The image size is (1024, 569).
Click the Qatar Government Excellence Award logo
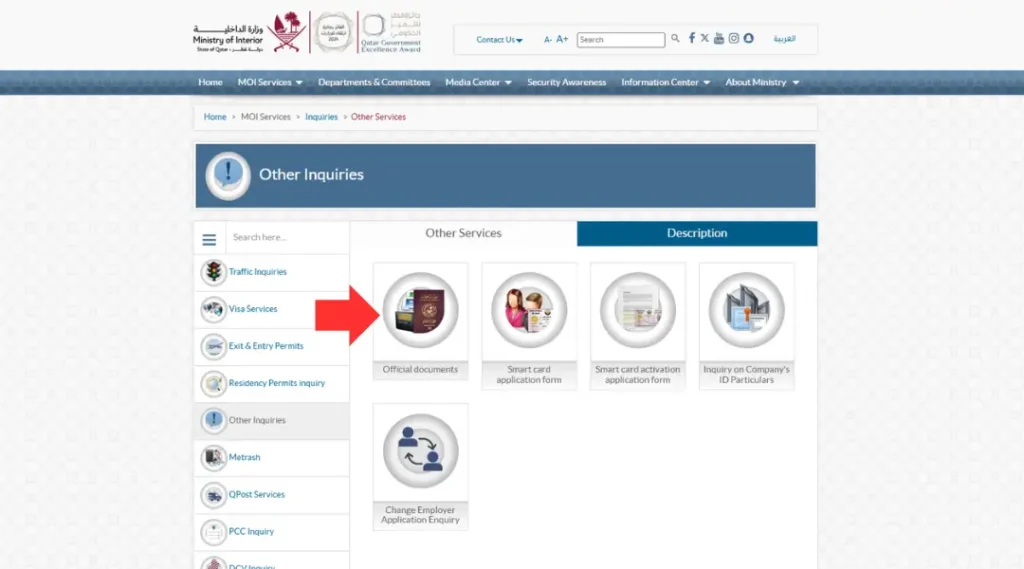click(x=391, y=33)
